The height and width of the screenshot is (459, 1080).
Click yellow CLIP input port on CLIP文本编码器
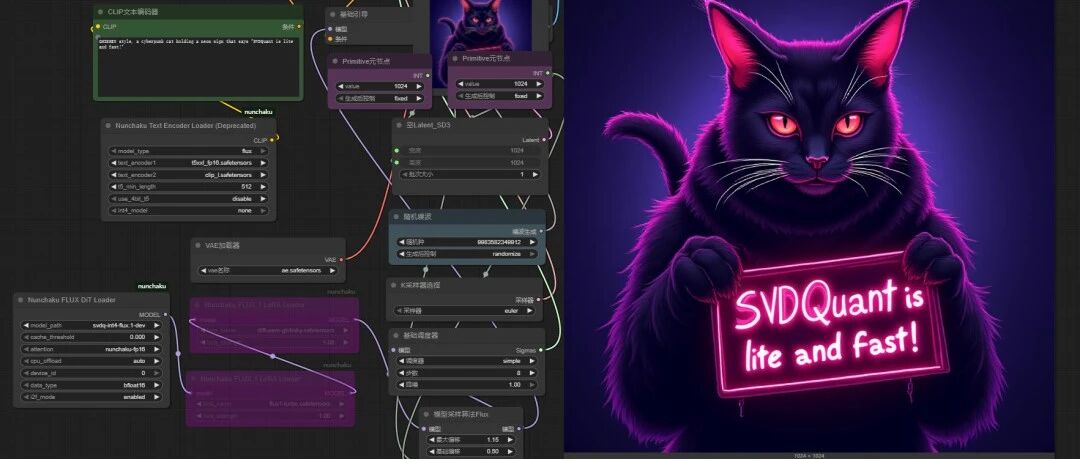[98, 26]
